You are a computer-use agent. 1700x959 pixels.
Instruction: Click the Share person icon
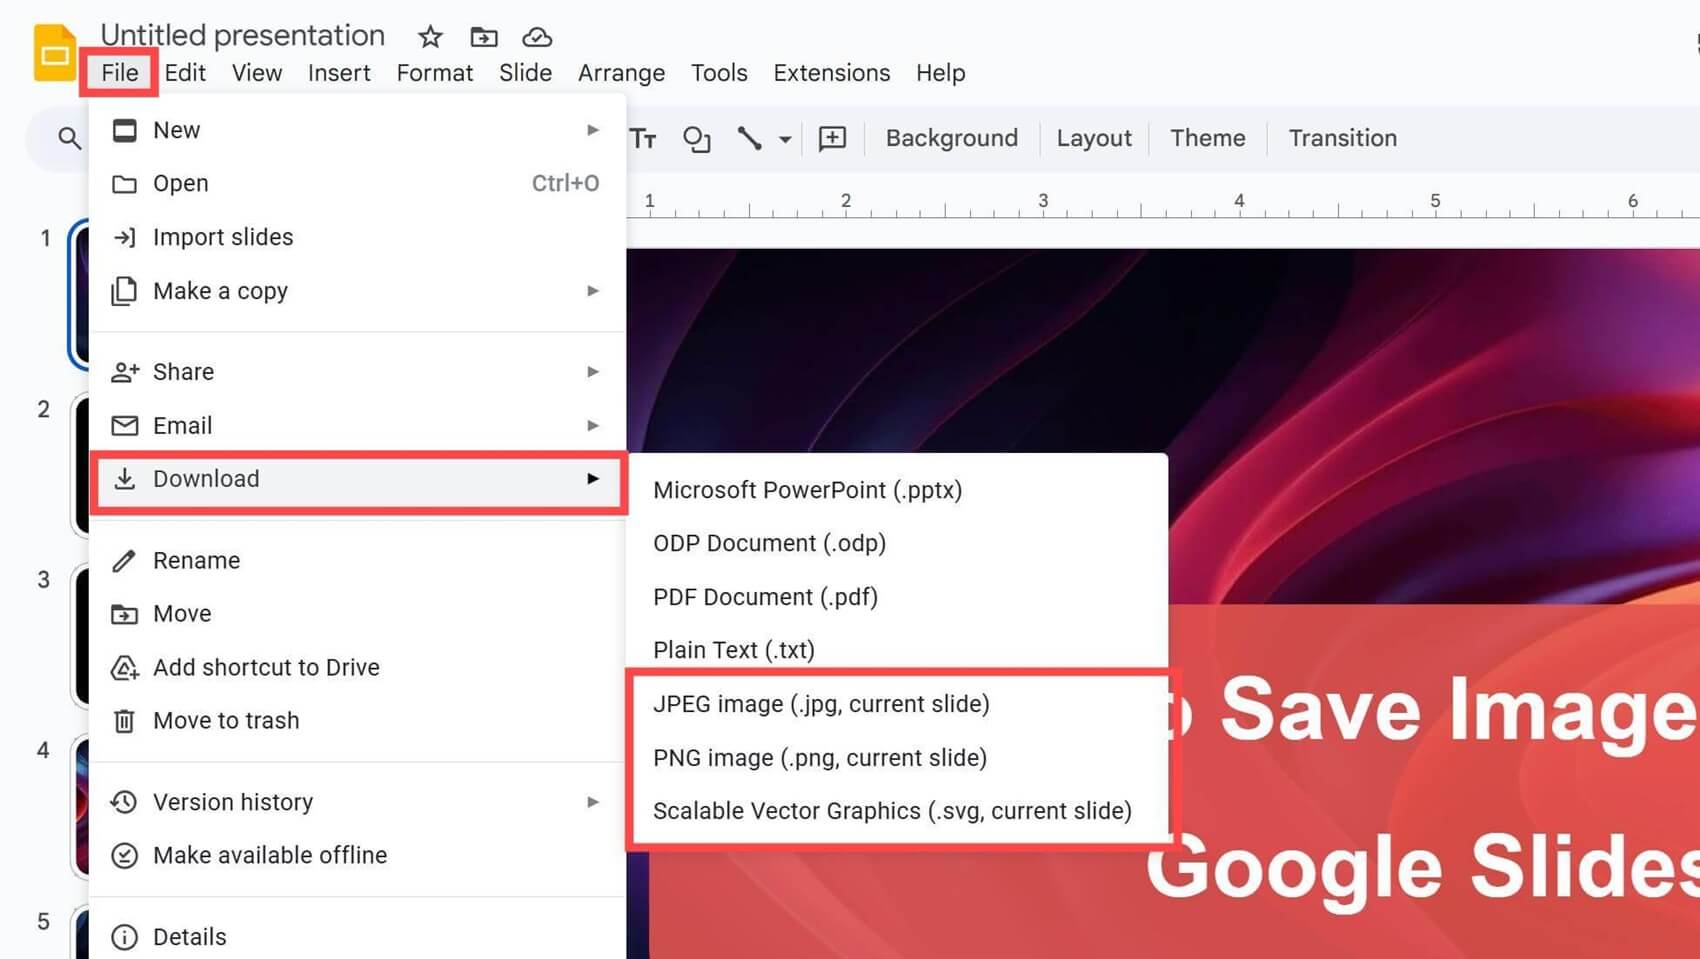click(x=124, y=372)
